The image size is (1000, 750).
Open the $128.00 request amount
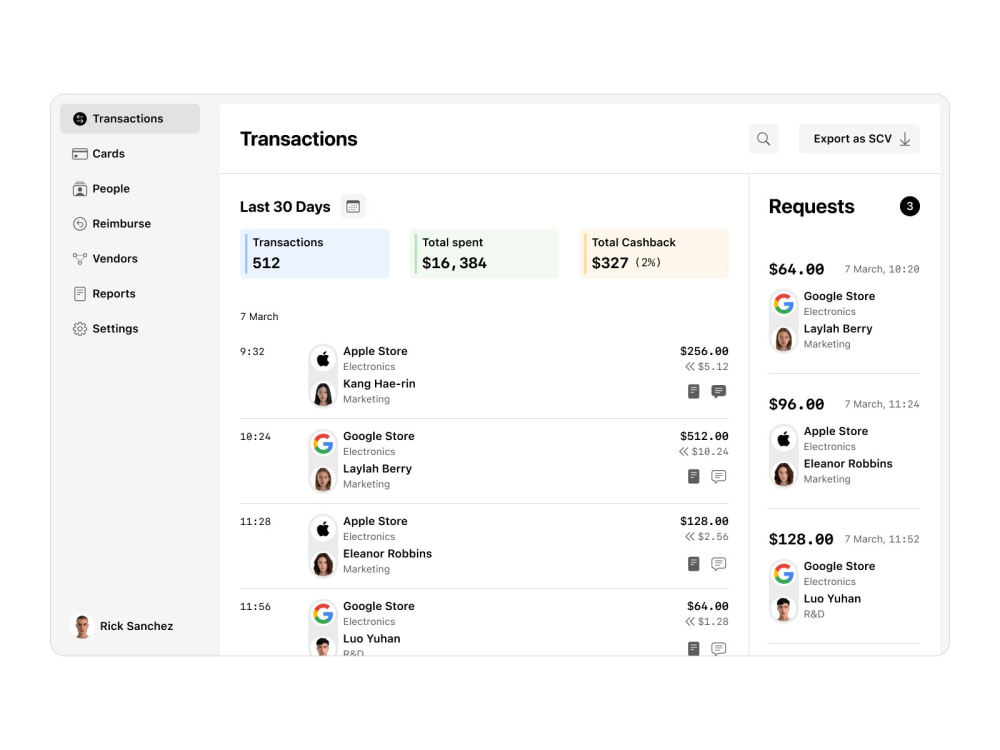click(801, 540)
